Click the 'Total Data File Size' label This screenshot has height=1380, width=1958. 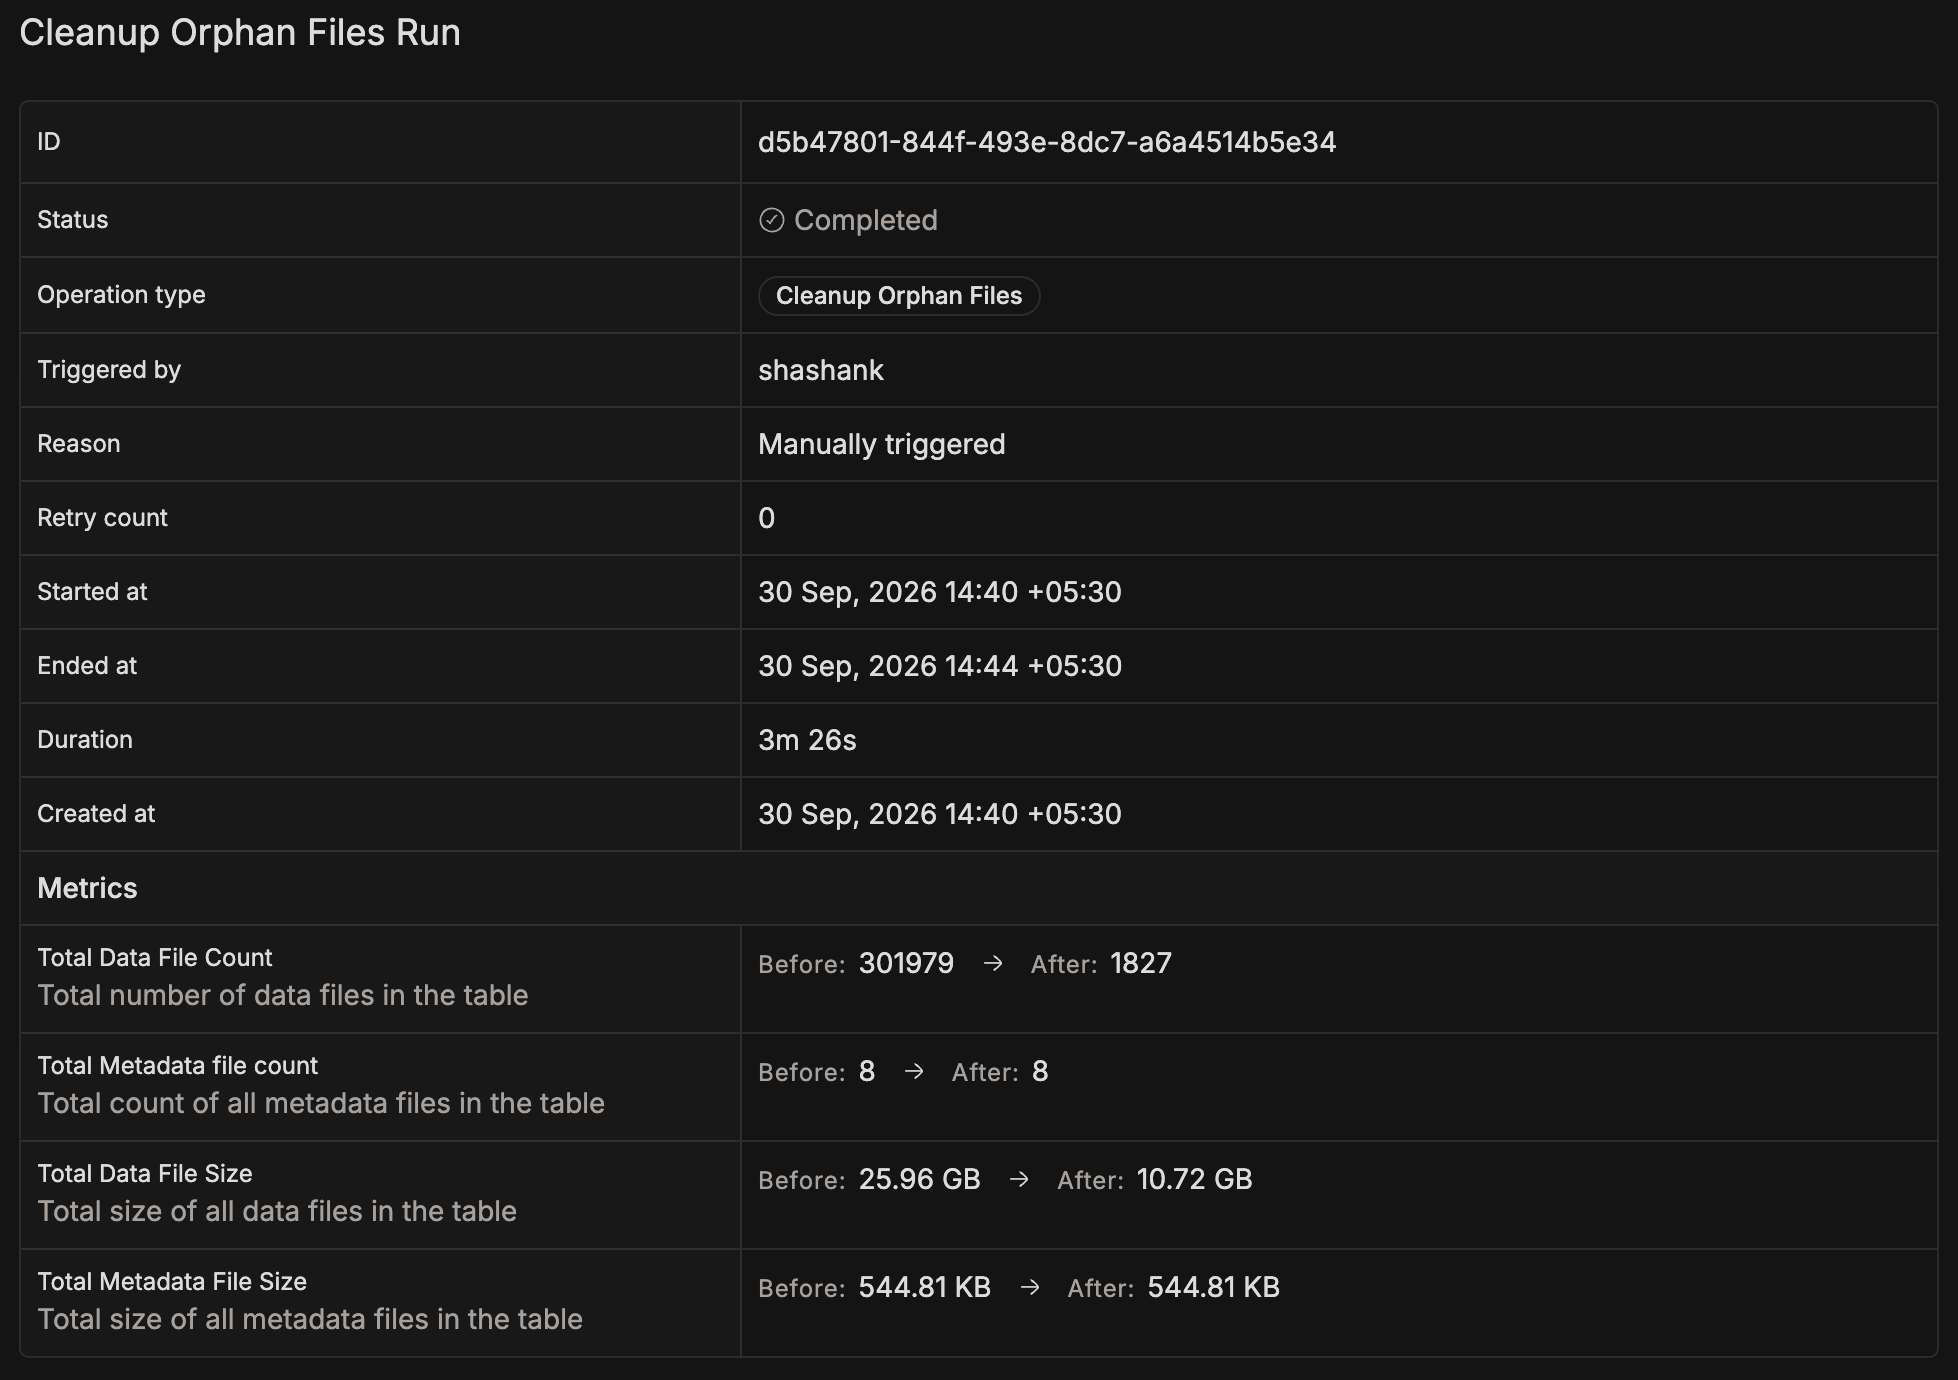[x=145, y=1174]
